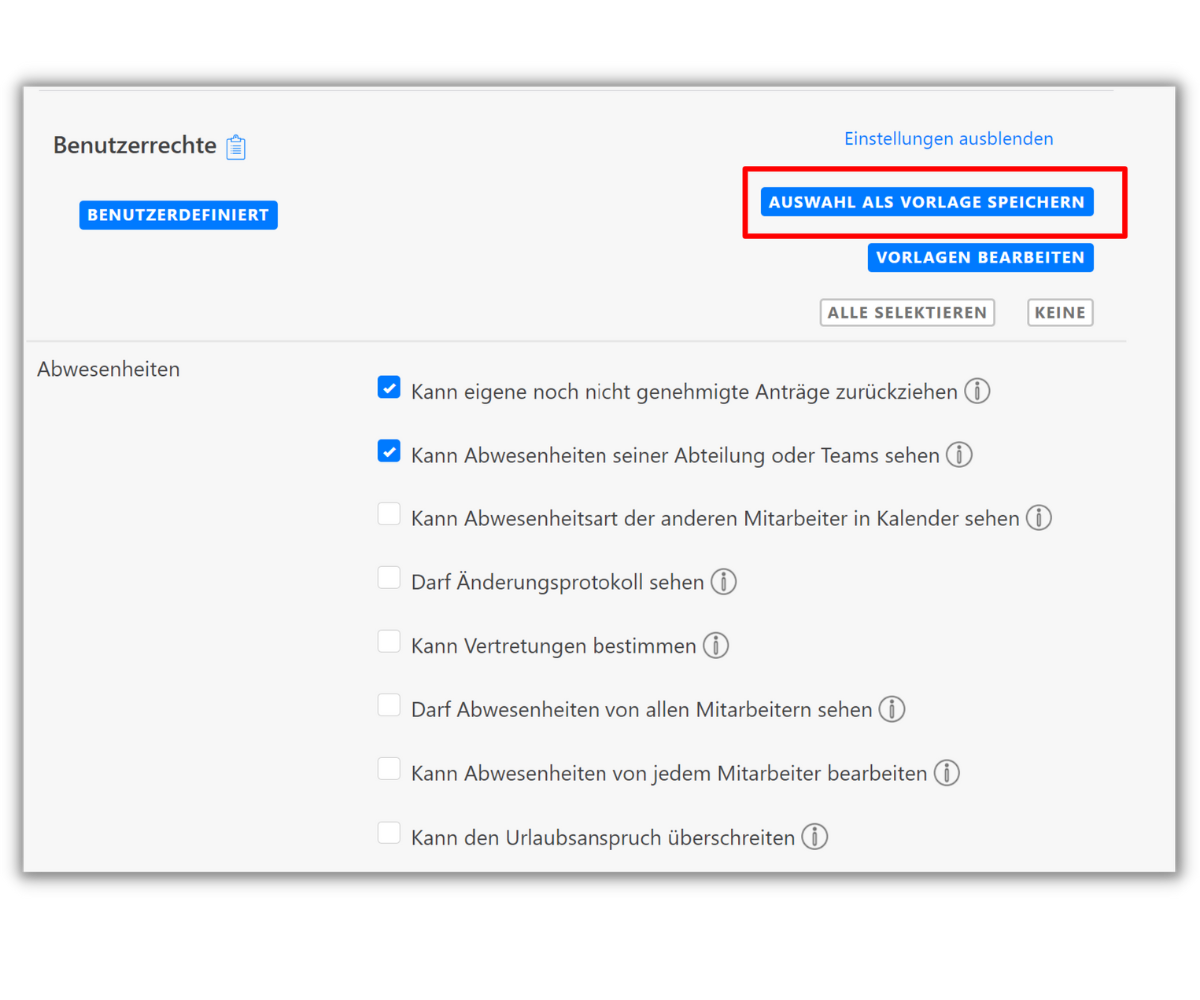Click the clipboard icon next to Benutzerrechte
Image resolution: width=1200 pixels, height=1000 pixels.
click(x=236, y=146)
